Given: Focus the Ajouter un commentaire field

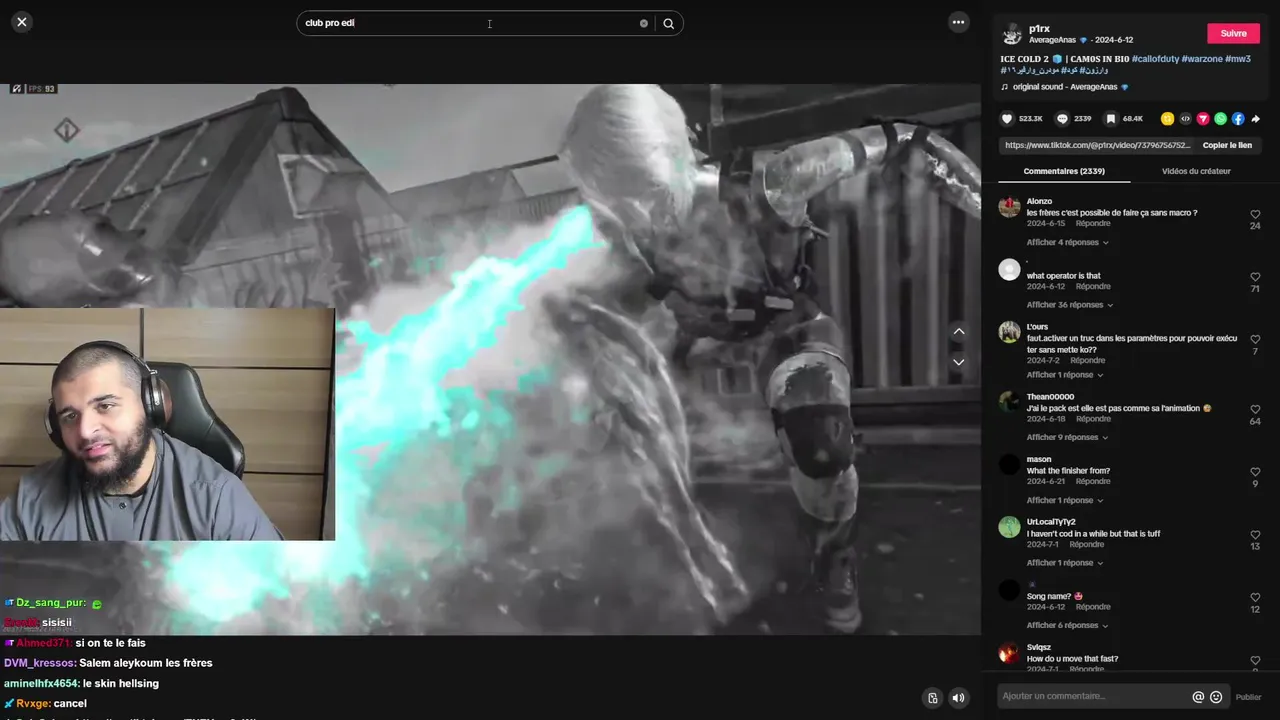Looking at the screenshot, I should [x=1090, y=696].
